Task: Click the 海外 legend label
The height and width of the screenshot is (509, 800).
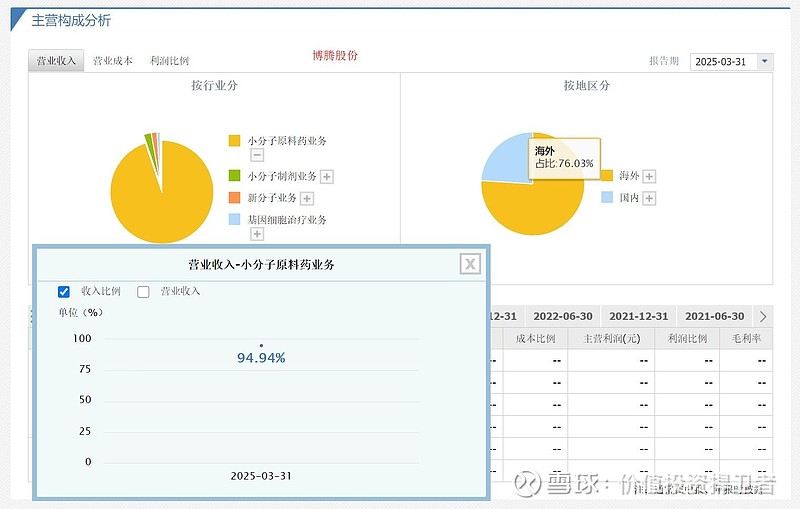Action: [x=629, y=176]
